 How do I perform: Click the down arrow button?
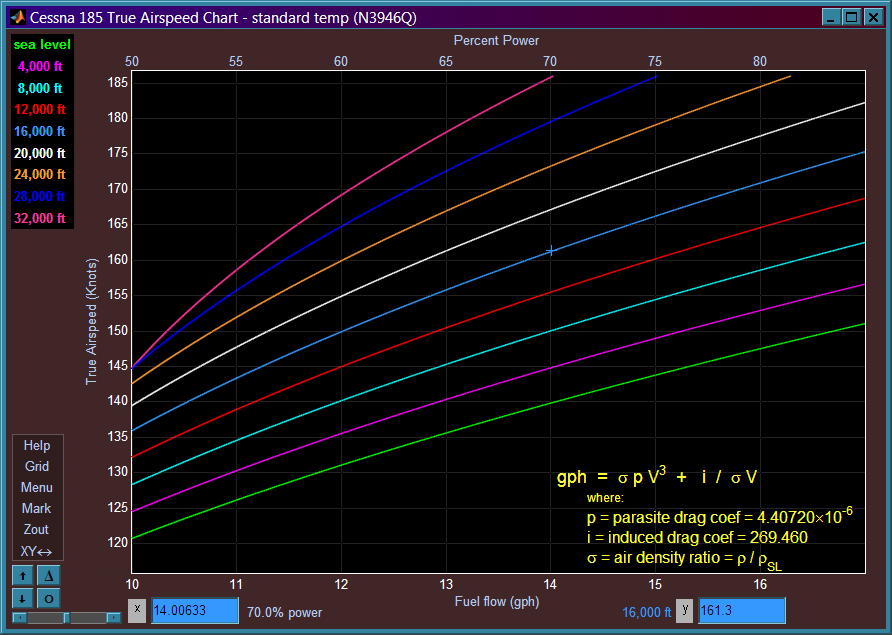23,599
